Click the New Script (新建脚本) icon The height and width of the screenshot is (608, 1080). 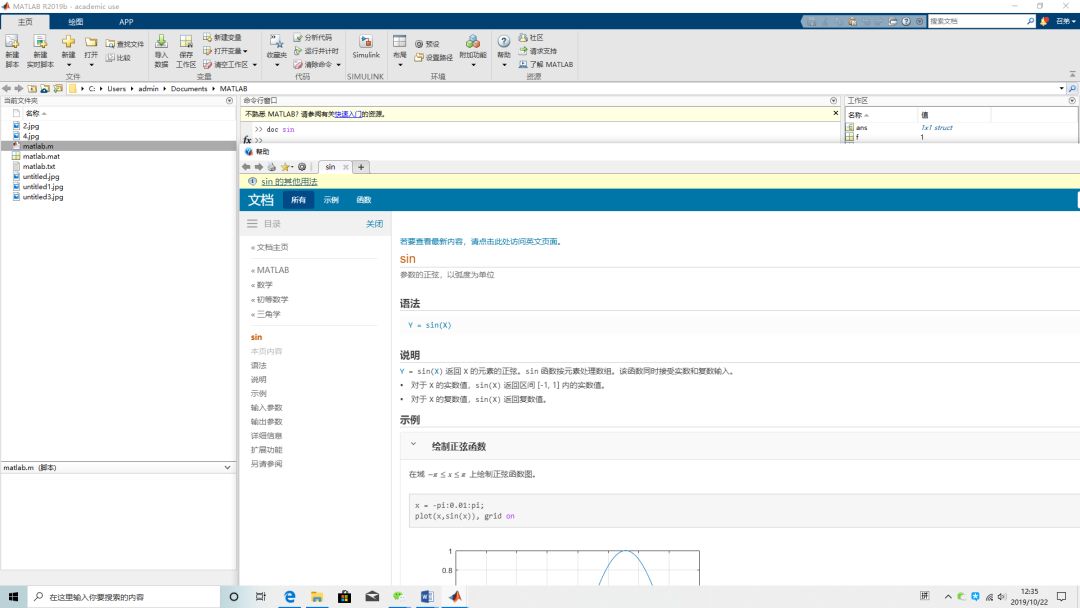12,43
